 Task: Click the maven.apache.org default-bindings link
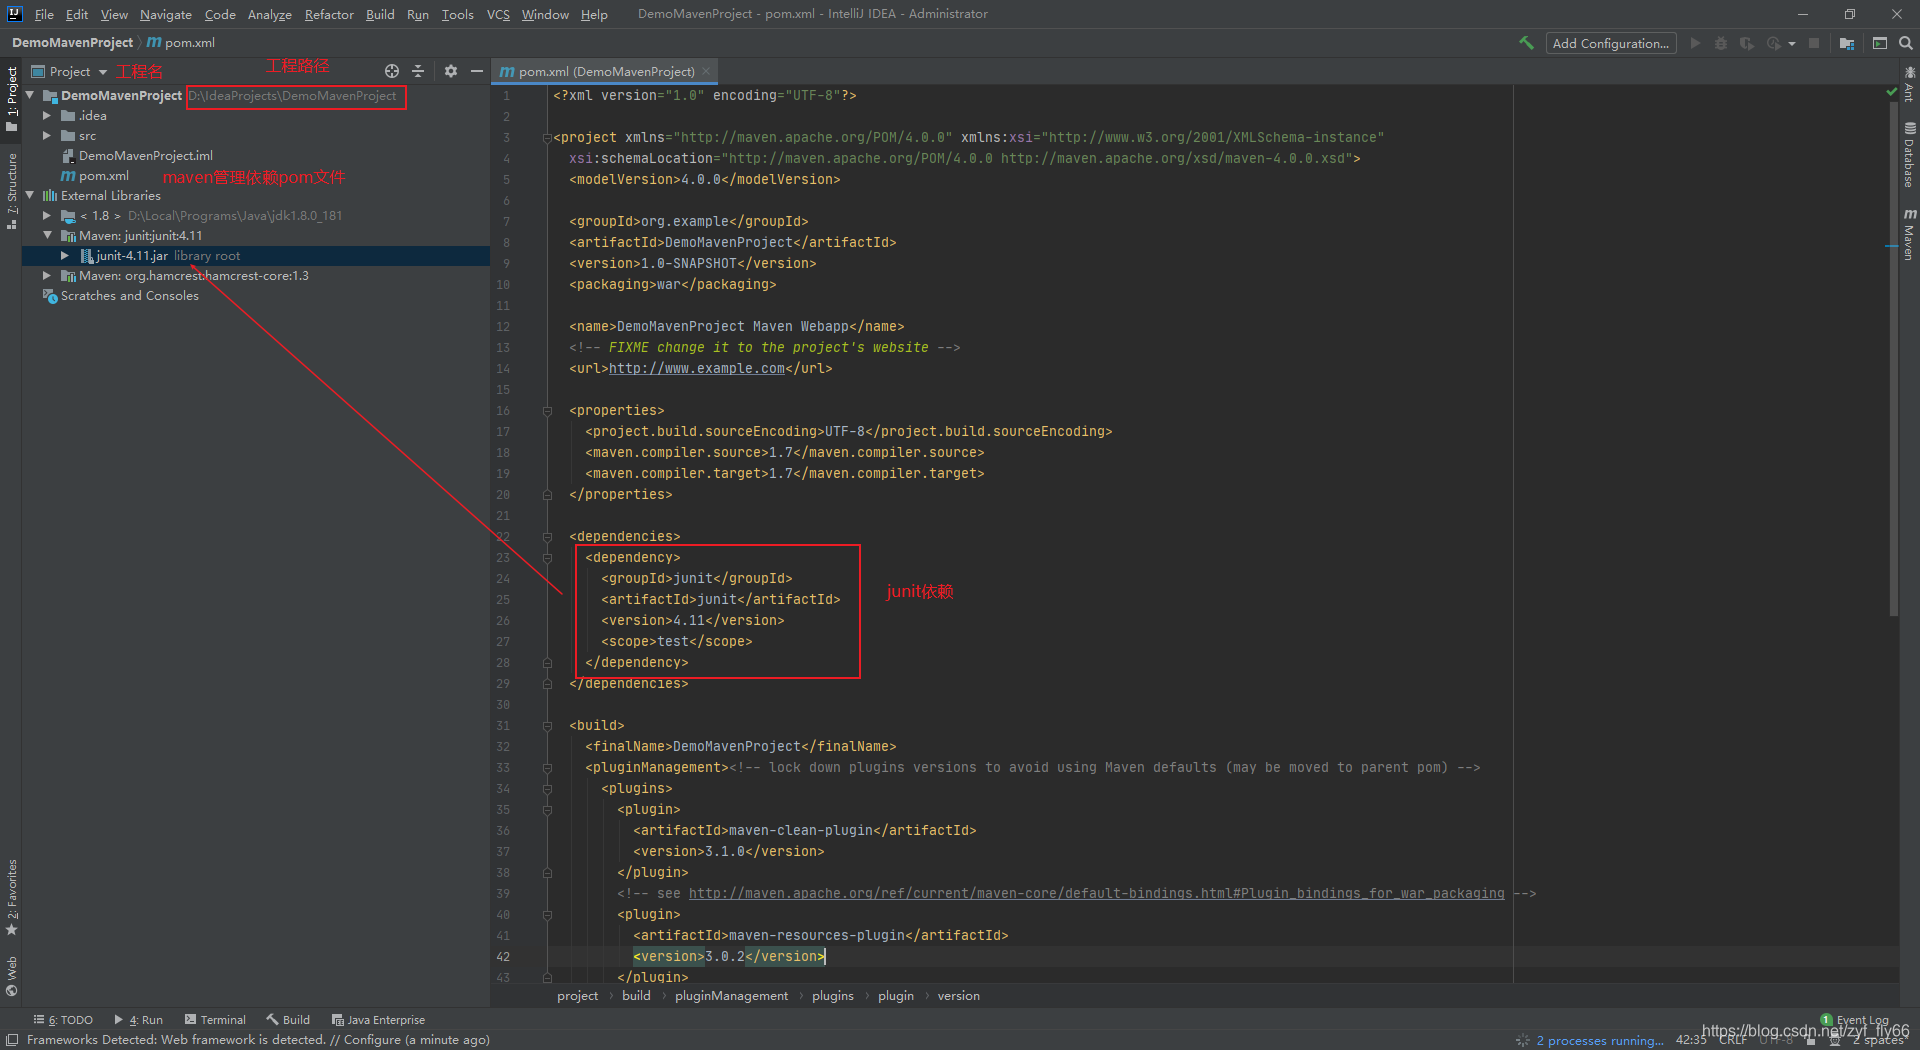point(1096,894)
